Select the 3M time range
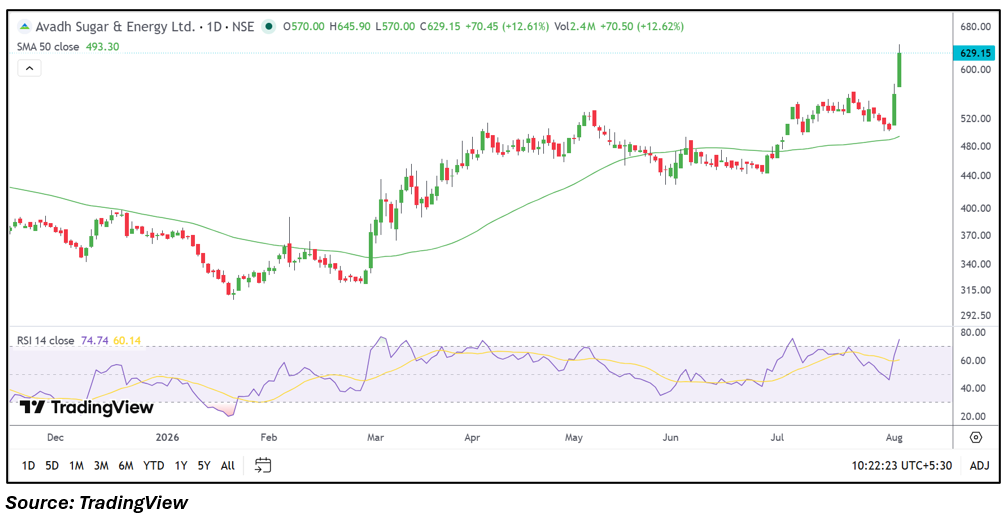Screen dimensions: 1003x520 pos(101,466)
